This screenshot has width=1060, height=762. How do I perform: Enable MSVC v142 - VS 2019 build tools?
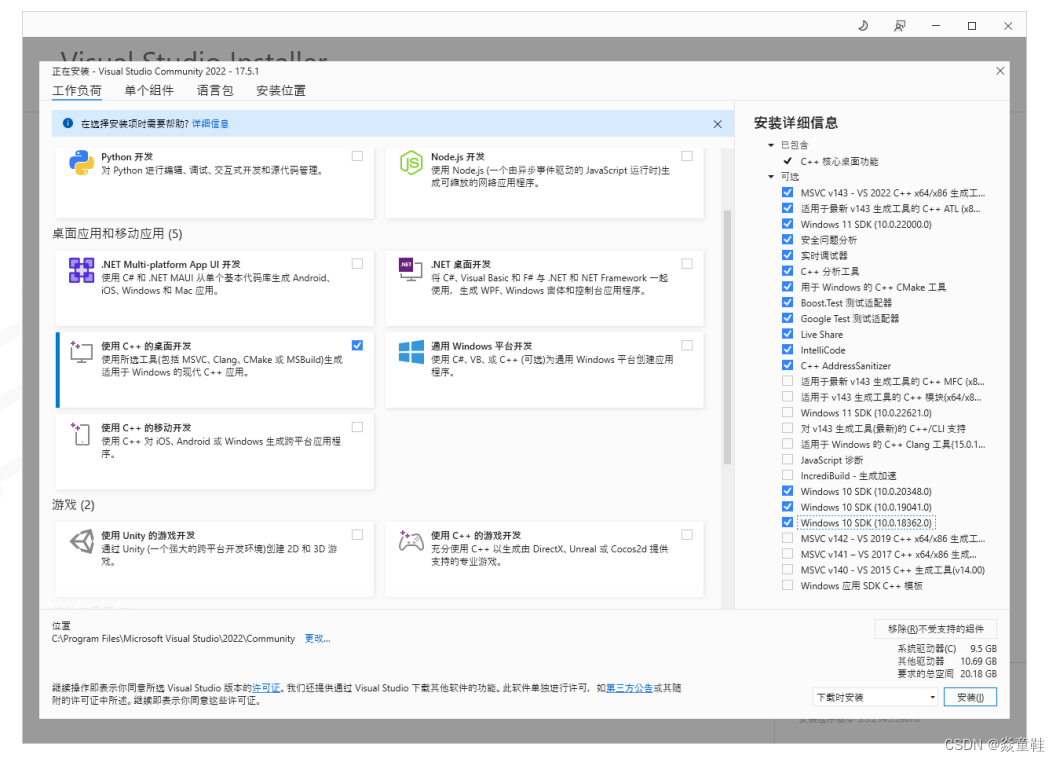pyautogui.click(x=788, y=538)
